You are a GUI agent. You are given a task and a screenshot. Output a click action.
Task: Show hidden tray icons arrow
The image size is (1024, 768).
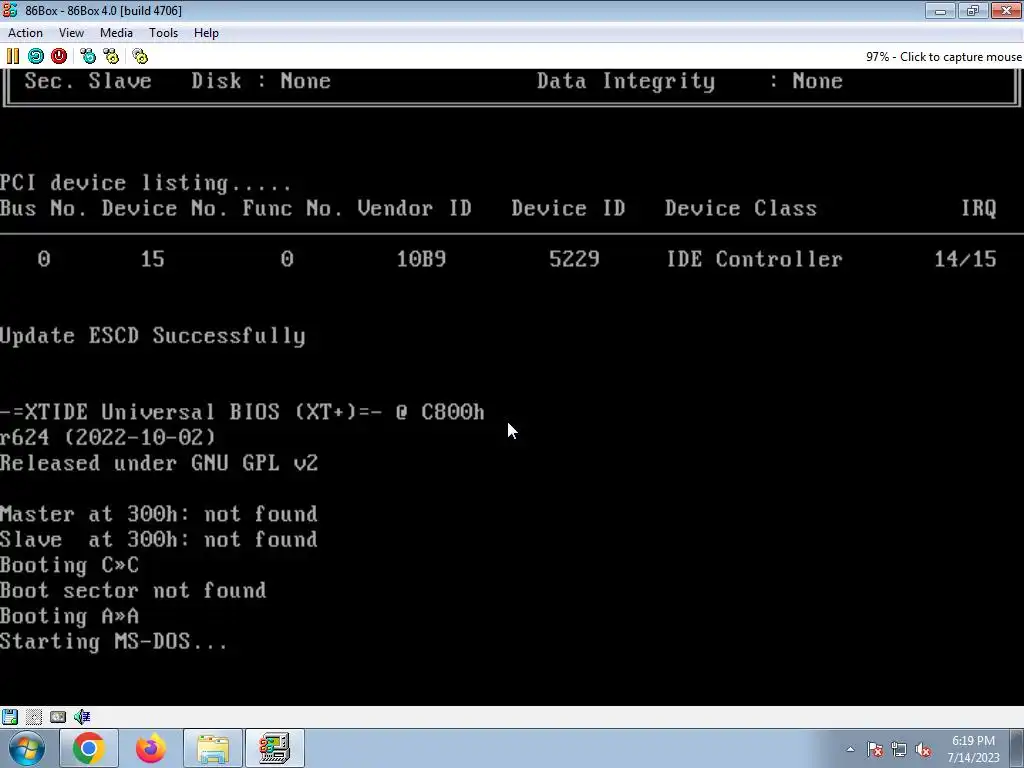coord(850,749)
